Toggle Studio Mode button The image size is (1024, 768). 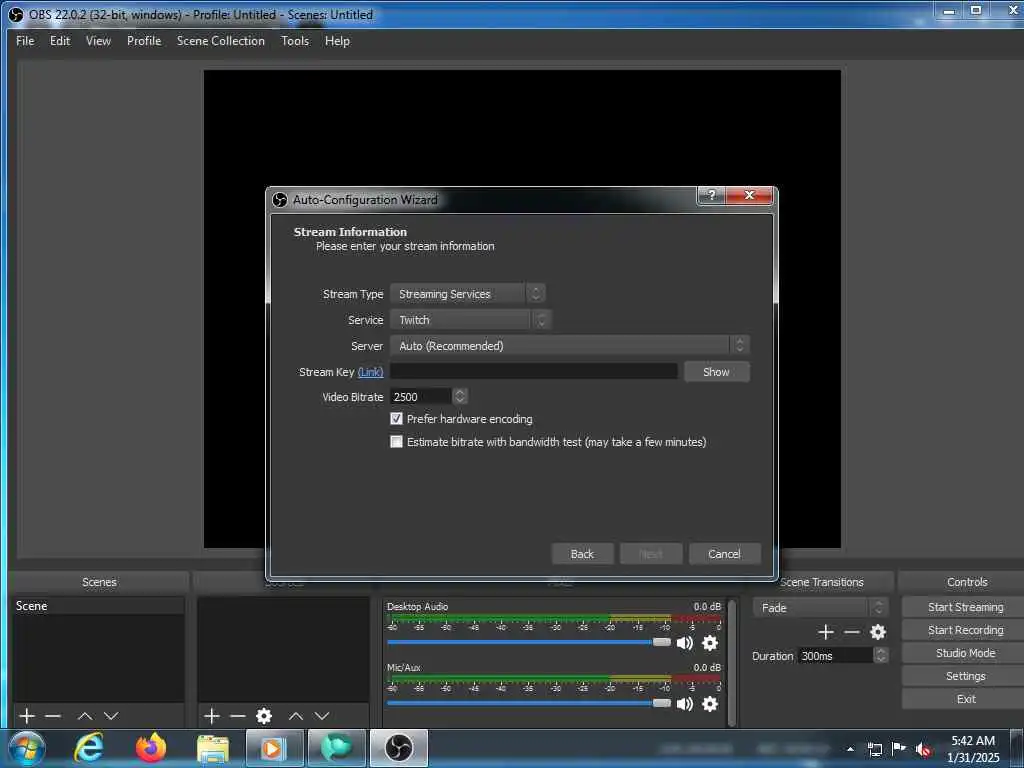pos(964,652)
